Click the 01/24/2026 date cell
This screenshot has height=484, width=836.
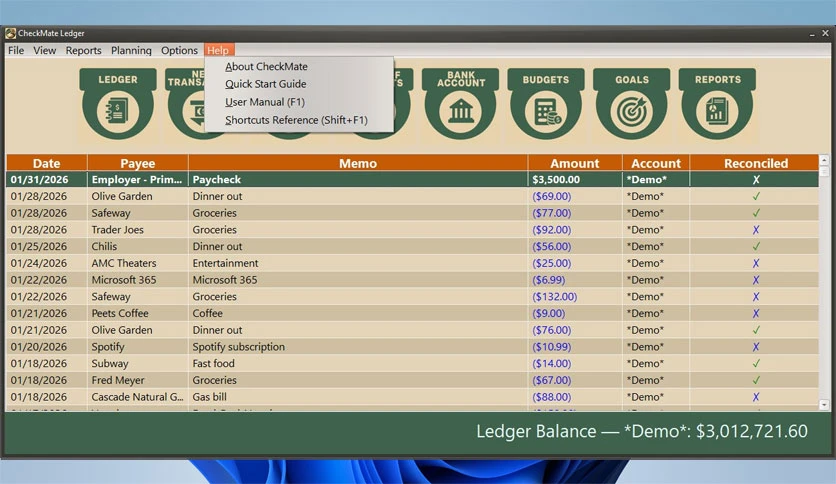(46, 263)
